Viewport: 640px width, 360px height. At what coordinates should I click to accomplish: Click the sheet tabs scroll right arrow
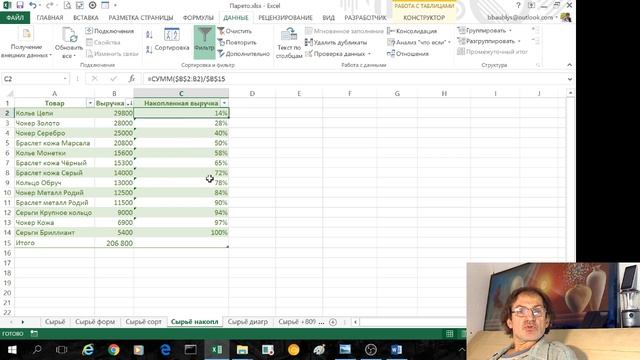[x=22, y=322]
